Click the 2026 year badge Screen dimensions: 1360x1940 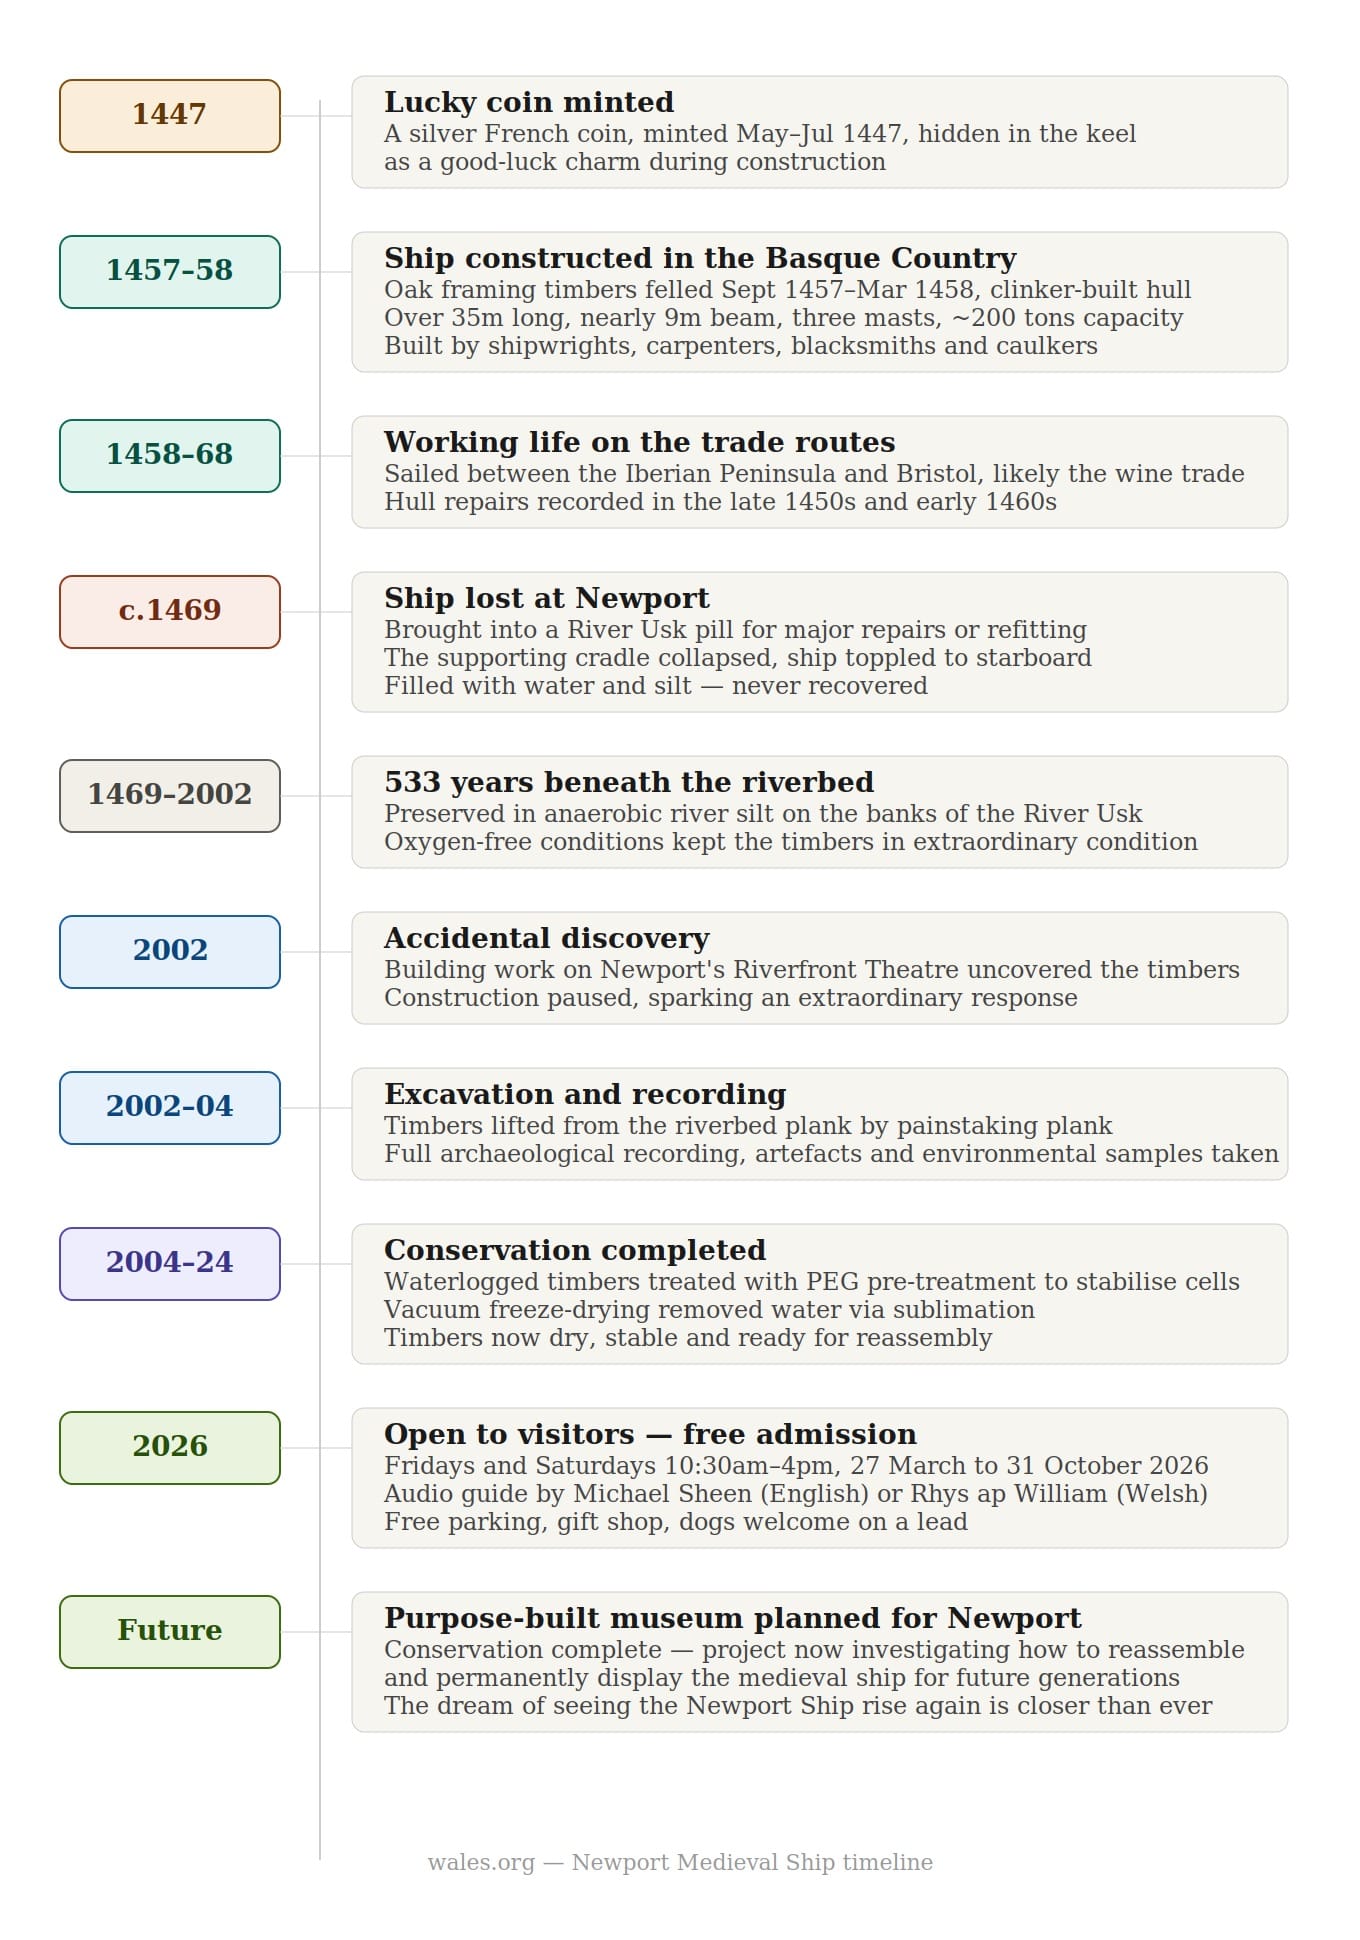click(x=170, y=1448)
